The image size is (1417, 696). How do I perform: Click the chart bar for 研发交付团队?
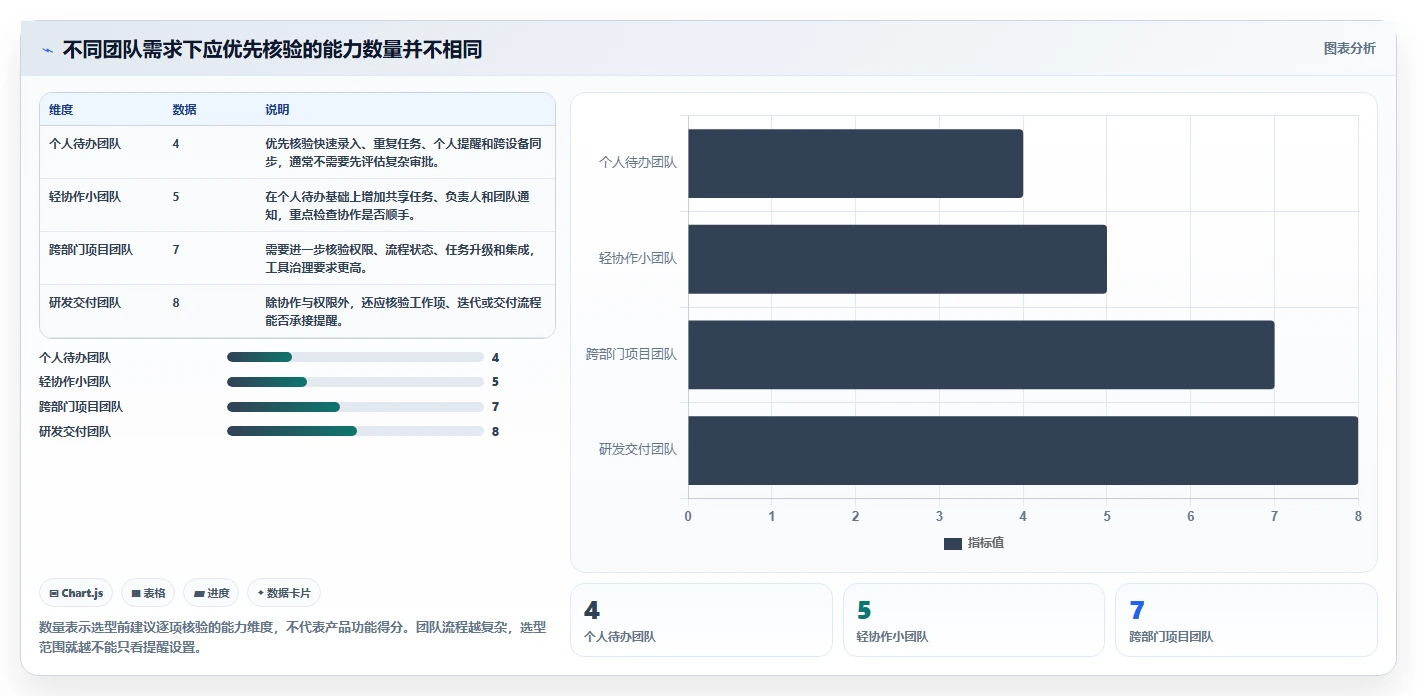click(1023, 450)
